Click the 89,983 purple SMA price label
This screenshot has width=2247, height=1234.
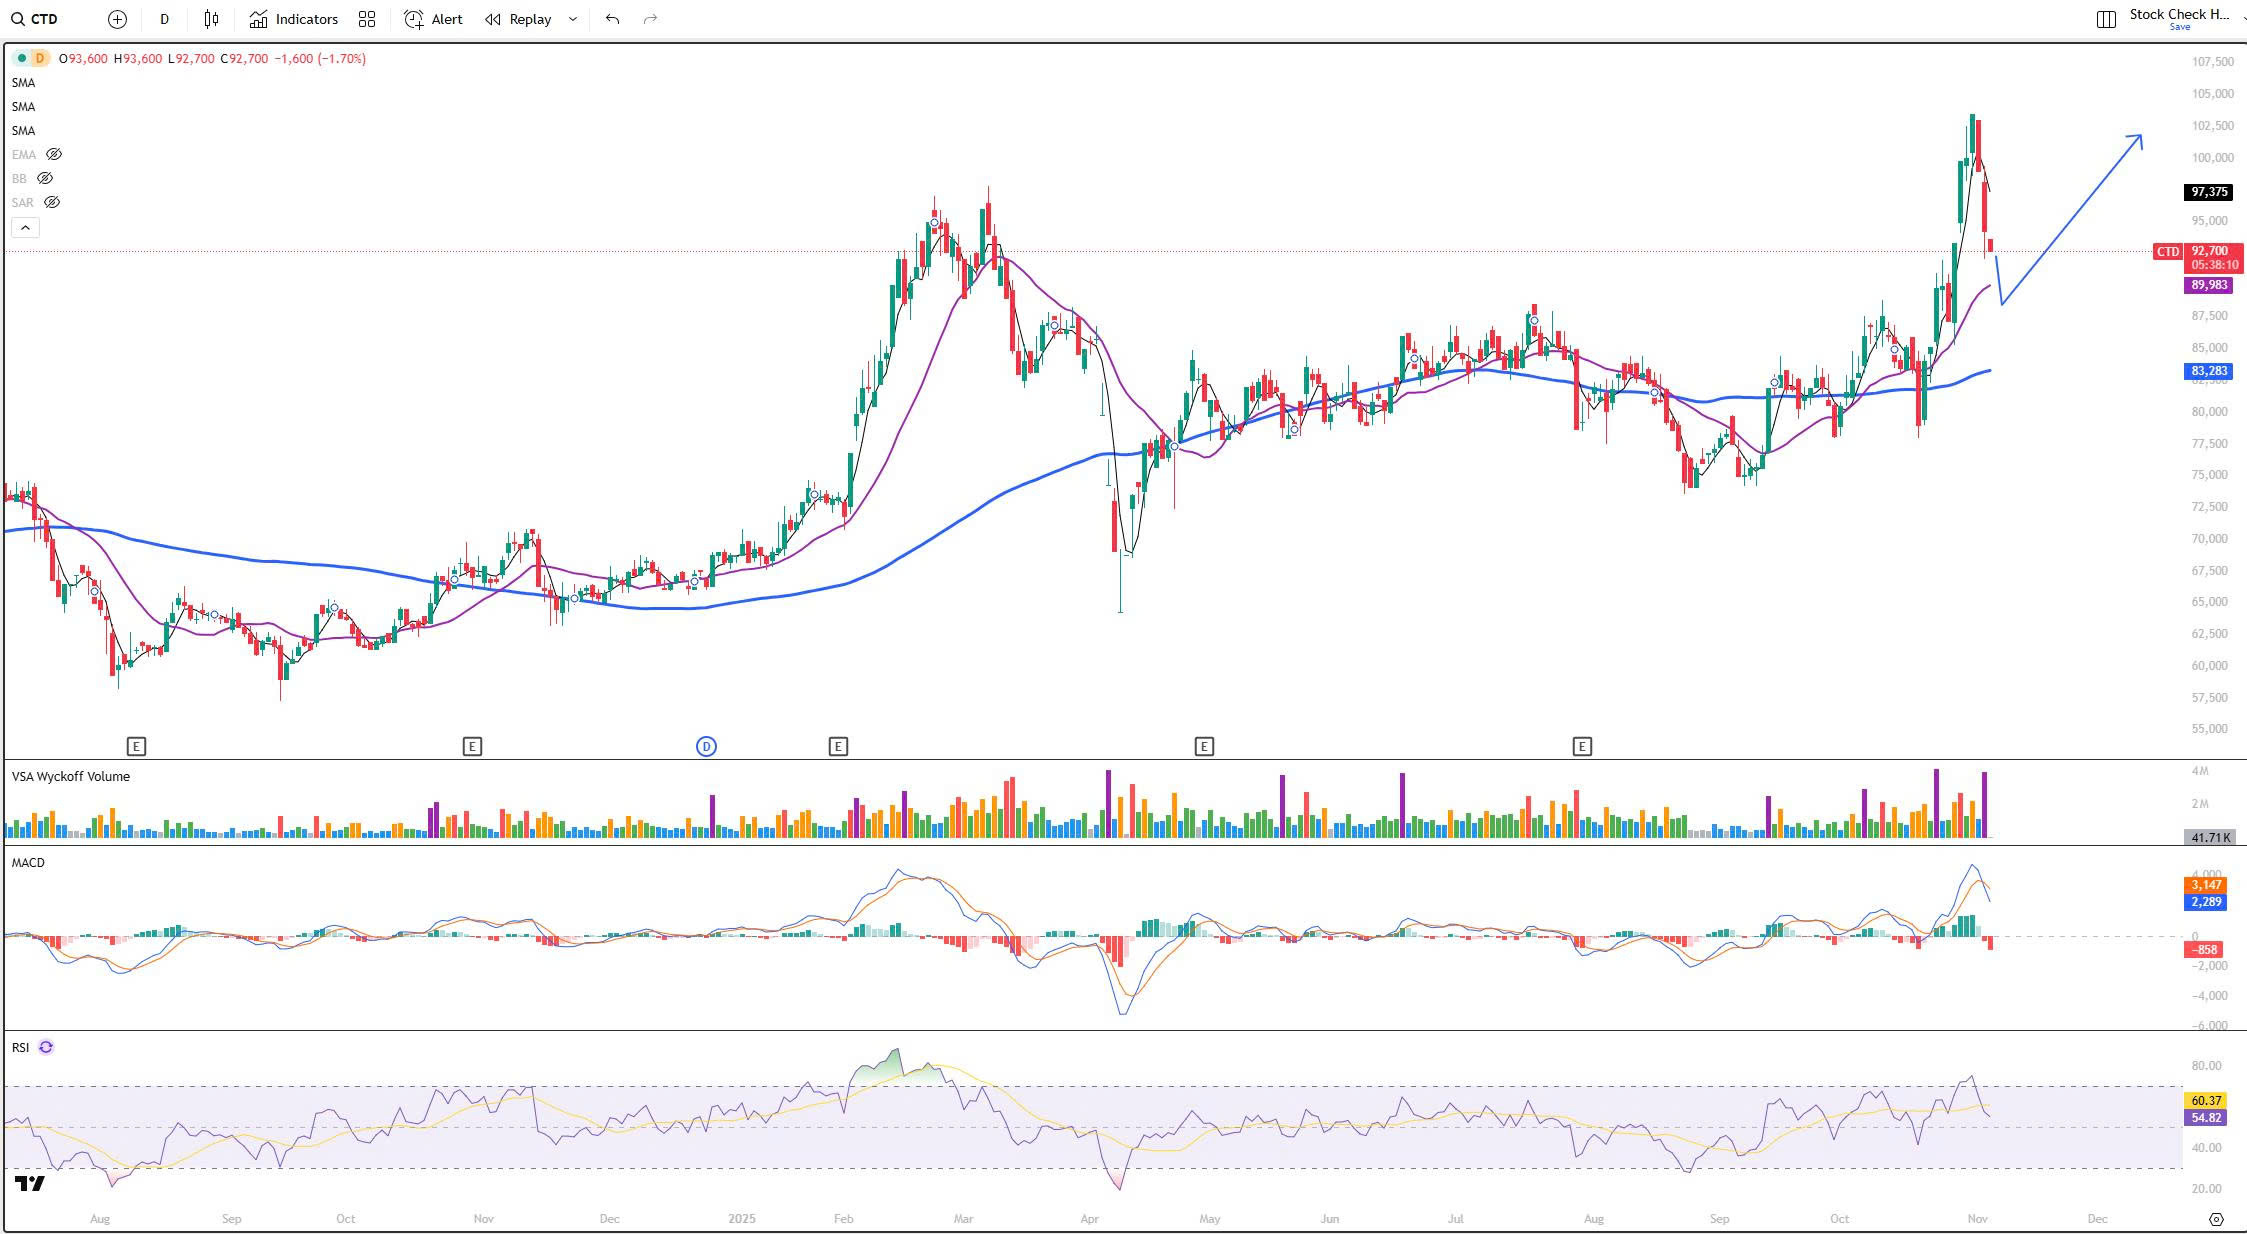coord(2208,285)
